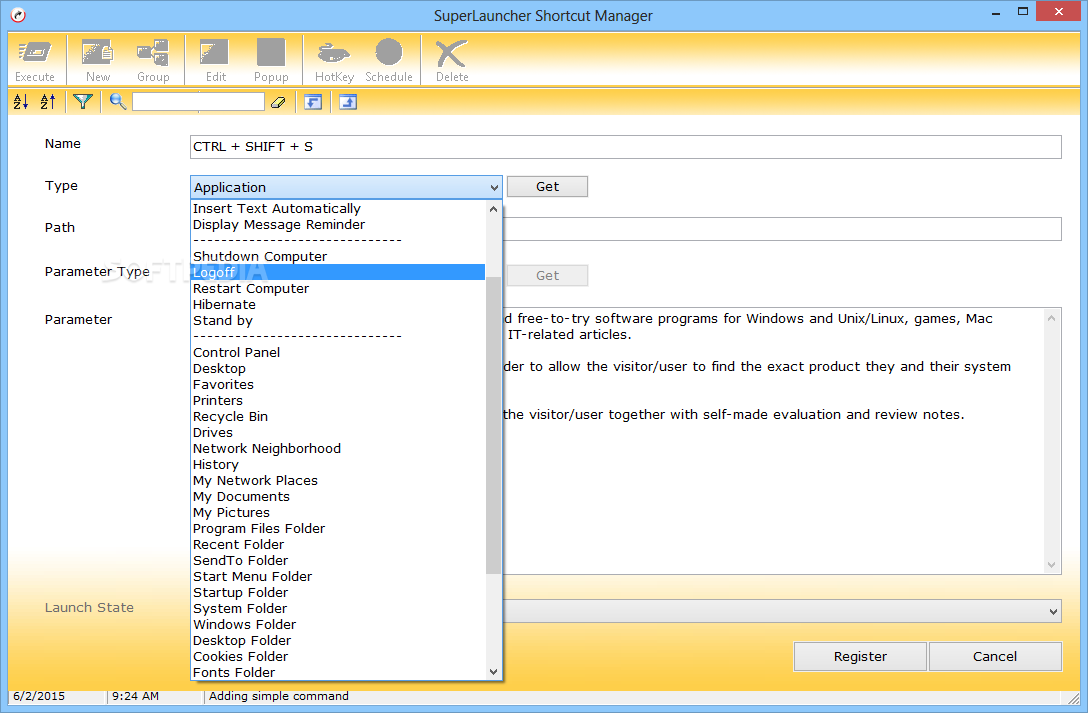Viewport: 1088px width, 713px height.
Task: Click into the Name field
Action: (625, 146)
